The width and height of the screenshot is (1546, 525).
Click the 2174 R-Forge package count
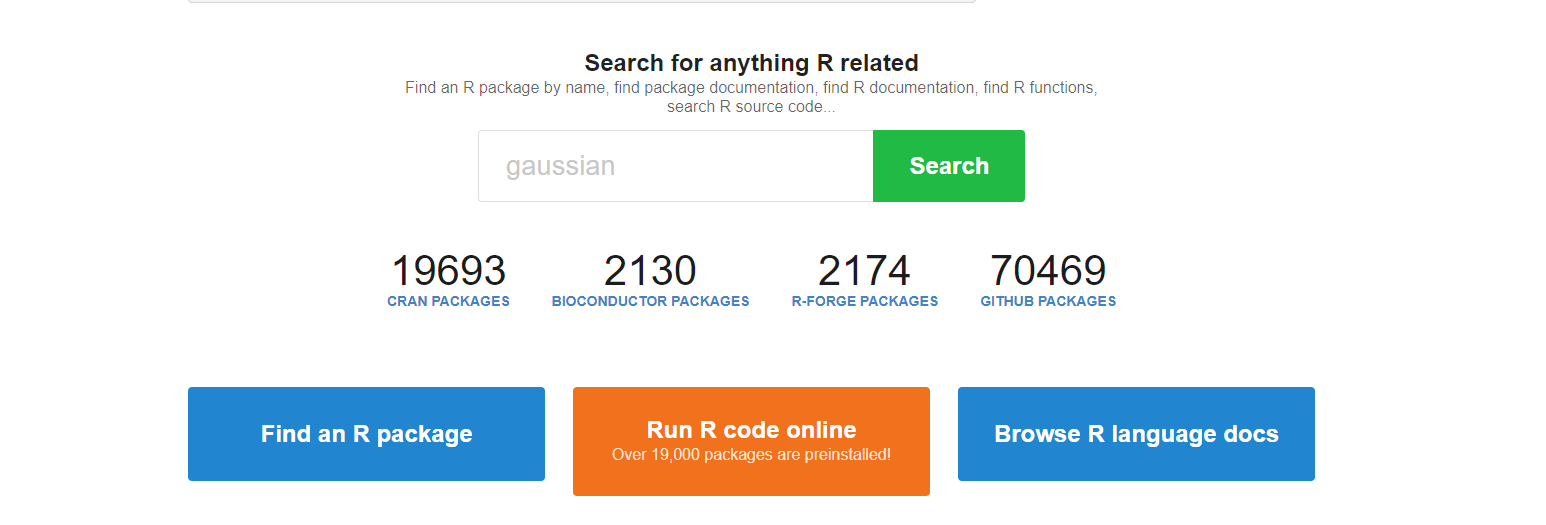[865, 271]
